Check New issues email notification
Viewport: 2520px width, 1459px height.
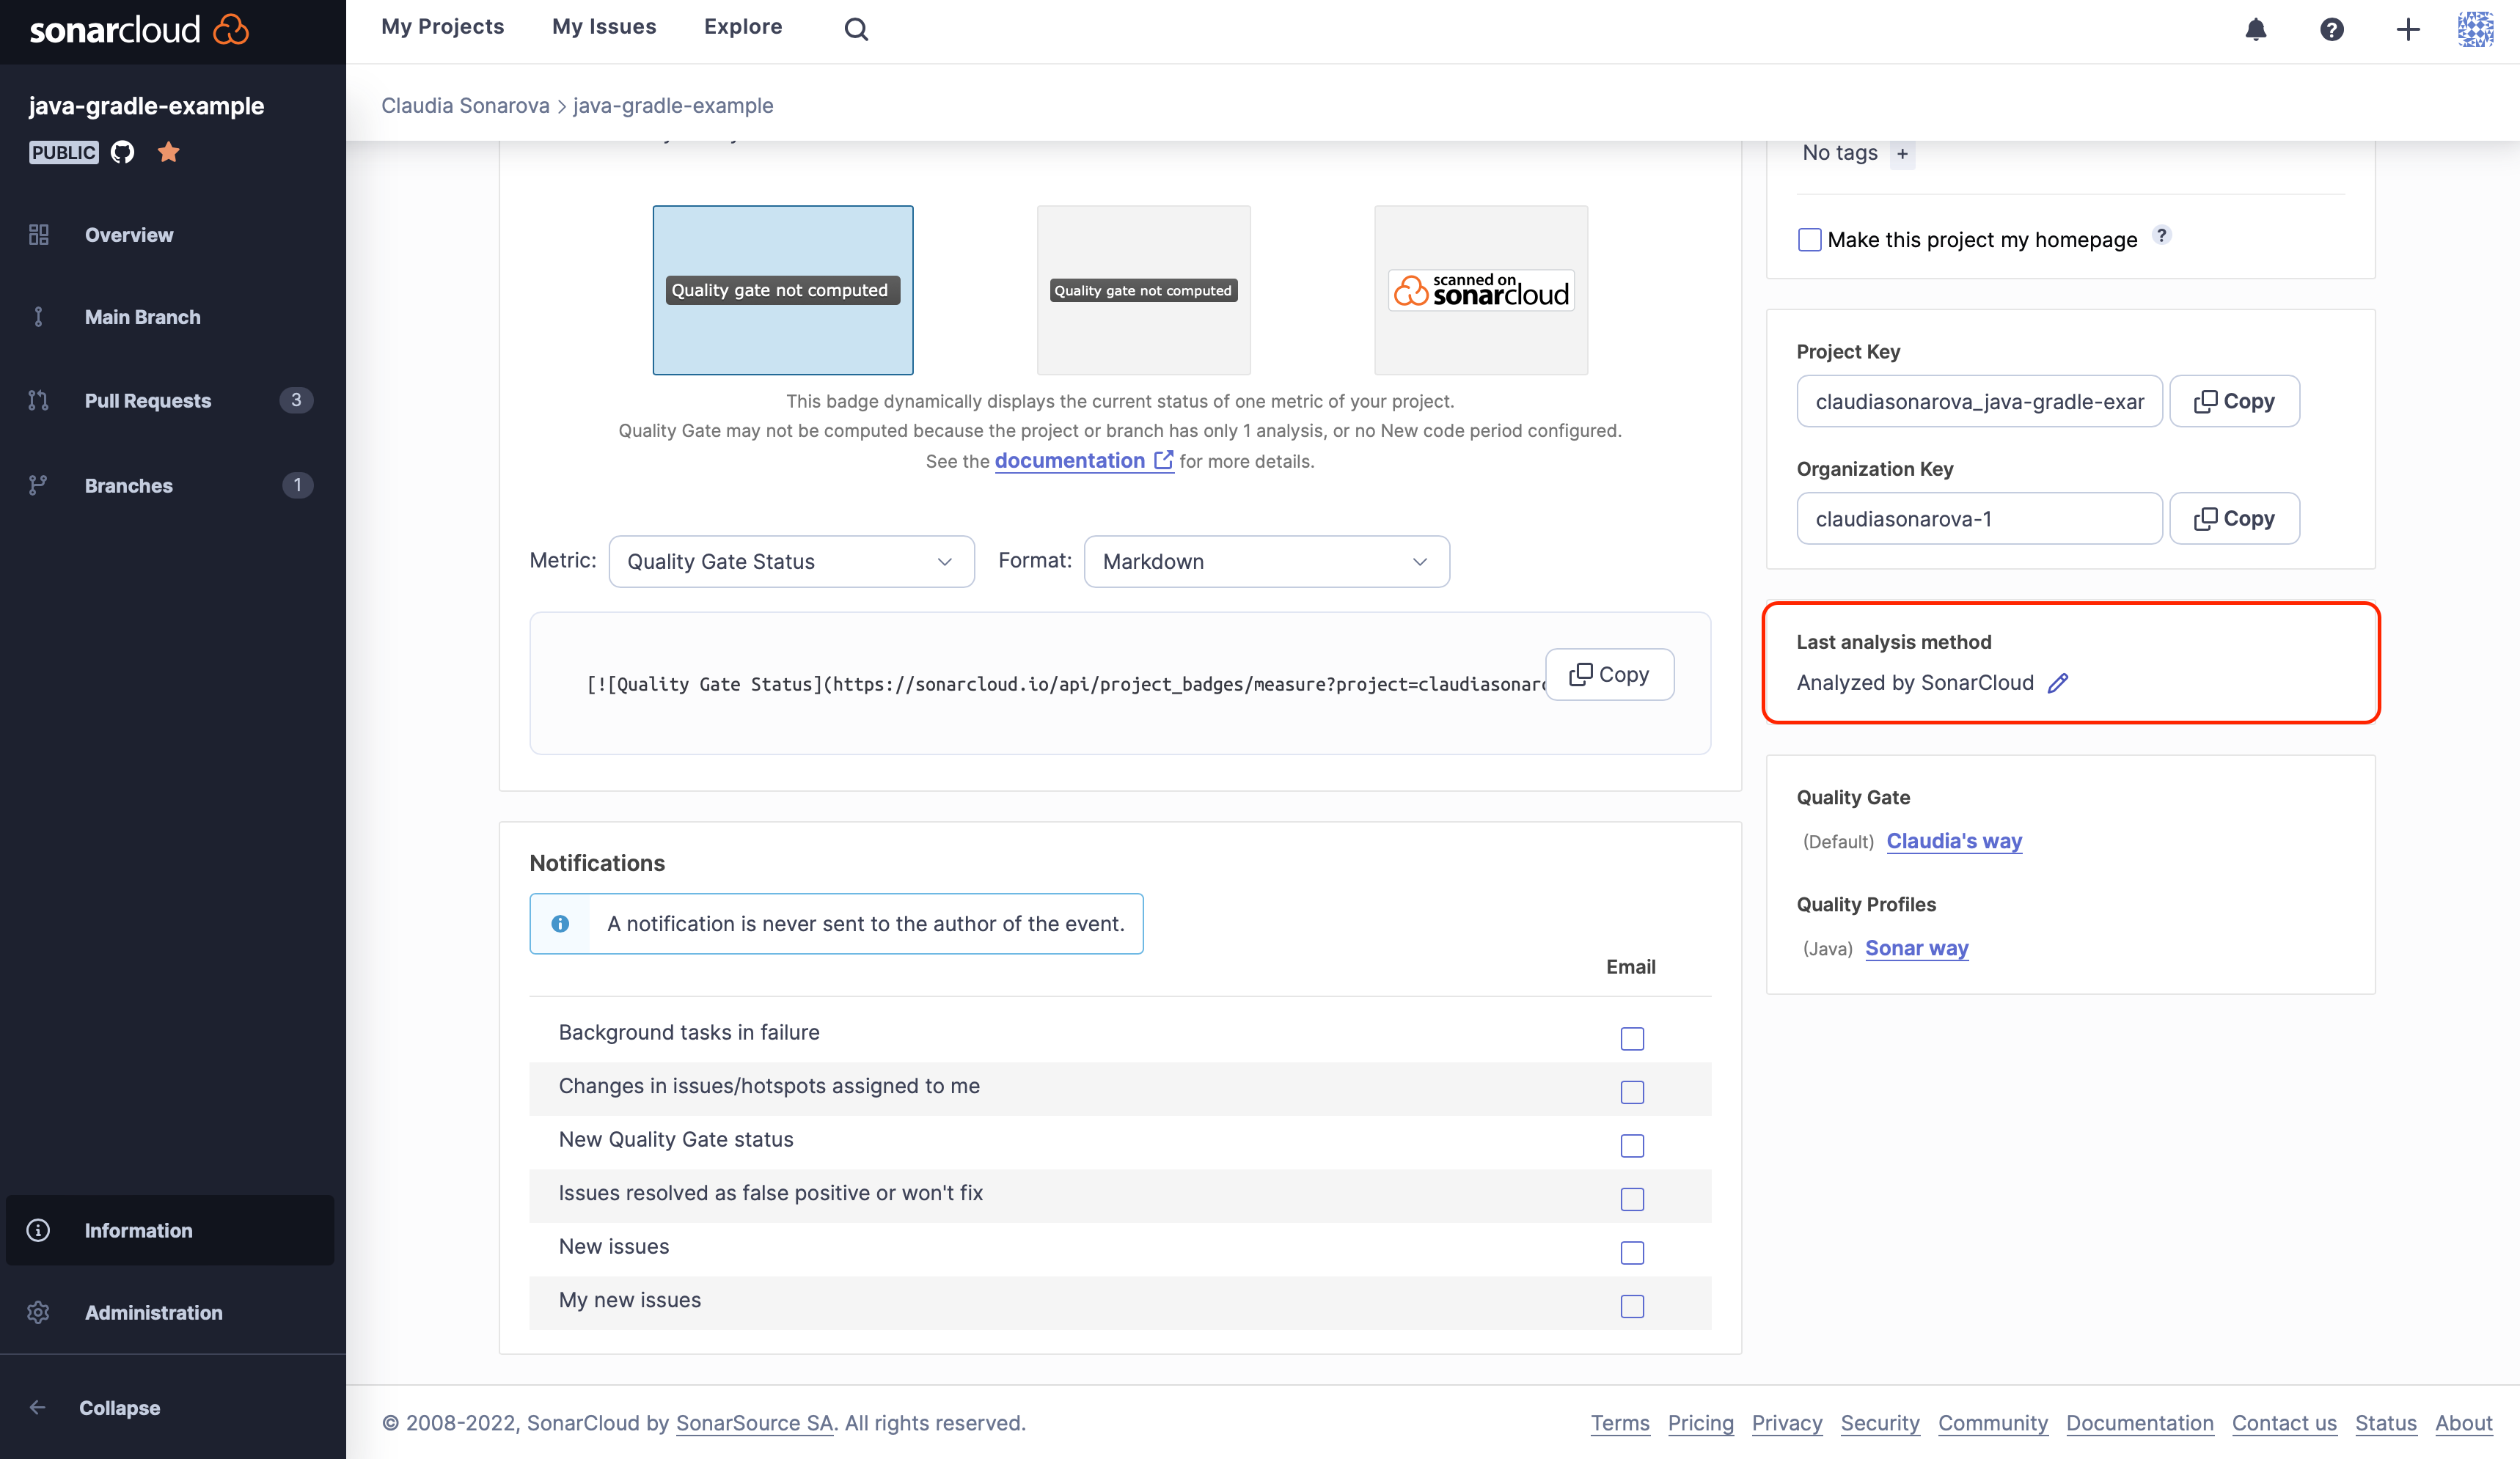click(1632, 1253)
